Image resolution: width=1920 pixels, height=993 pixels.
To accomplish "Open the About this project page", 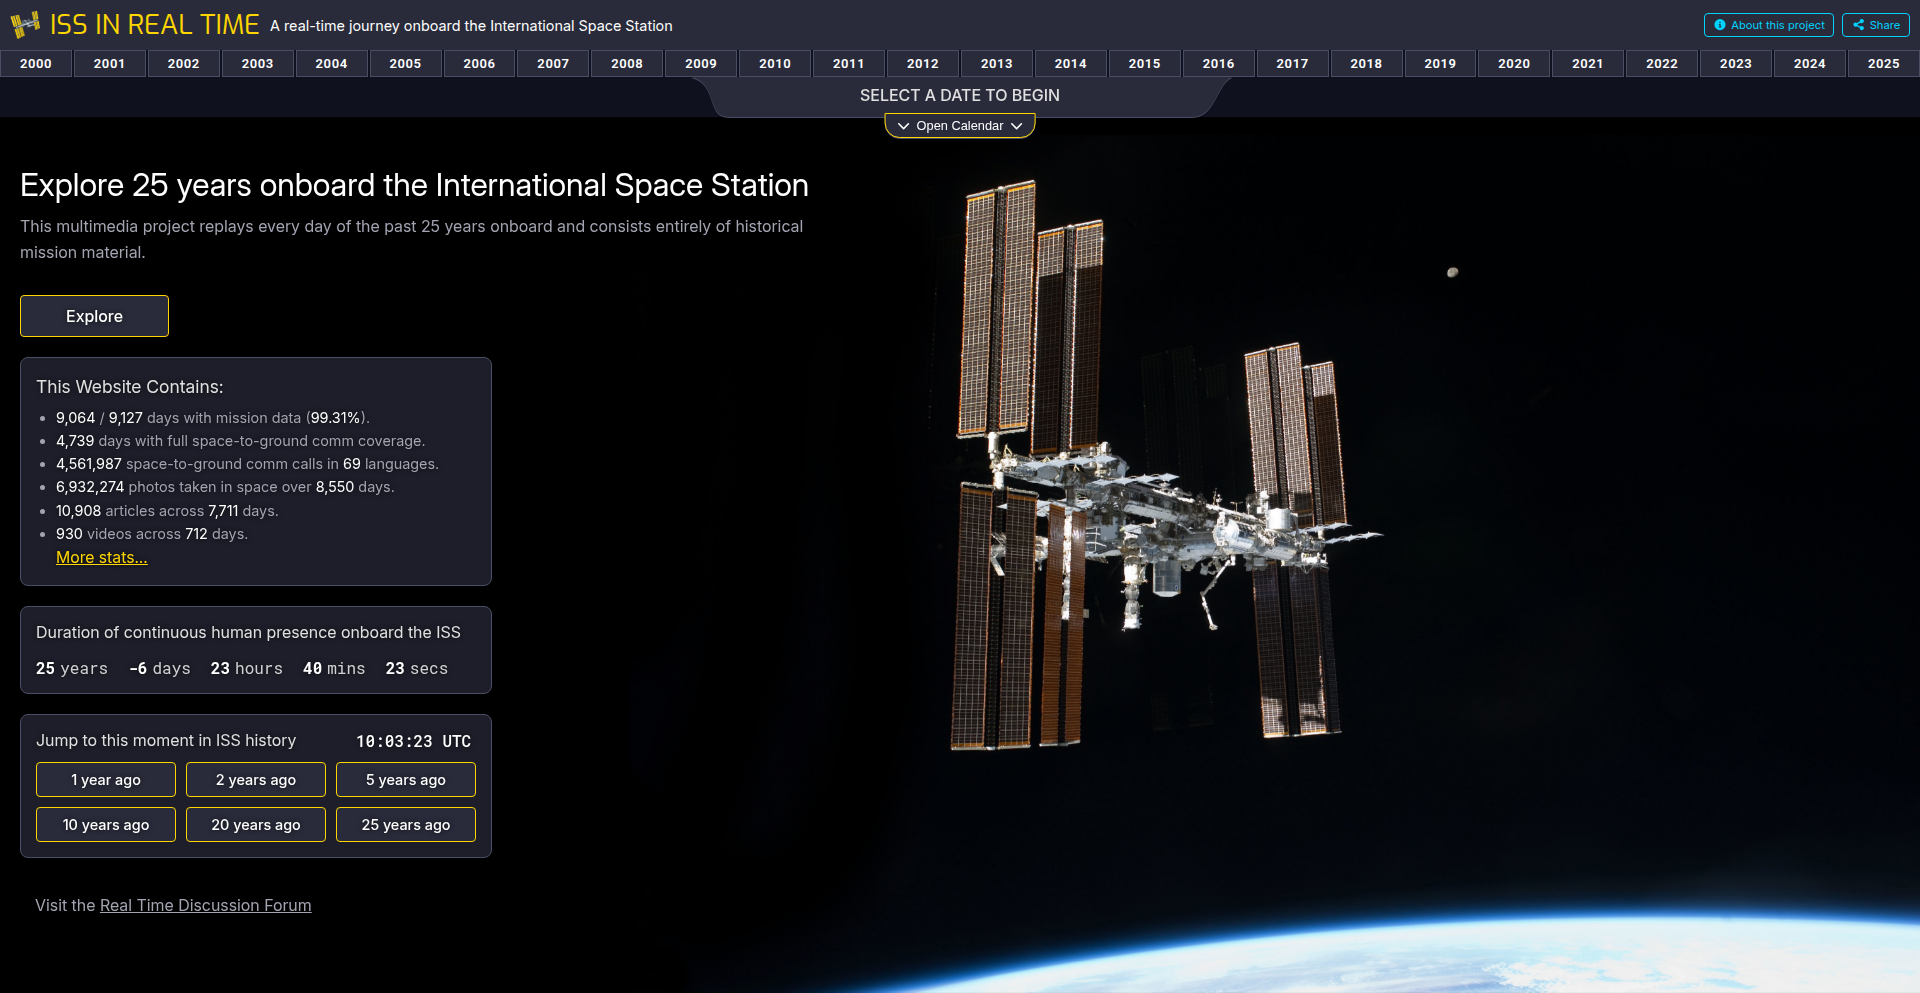I will [1768, 25].
